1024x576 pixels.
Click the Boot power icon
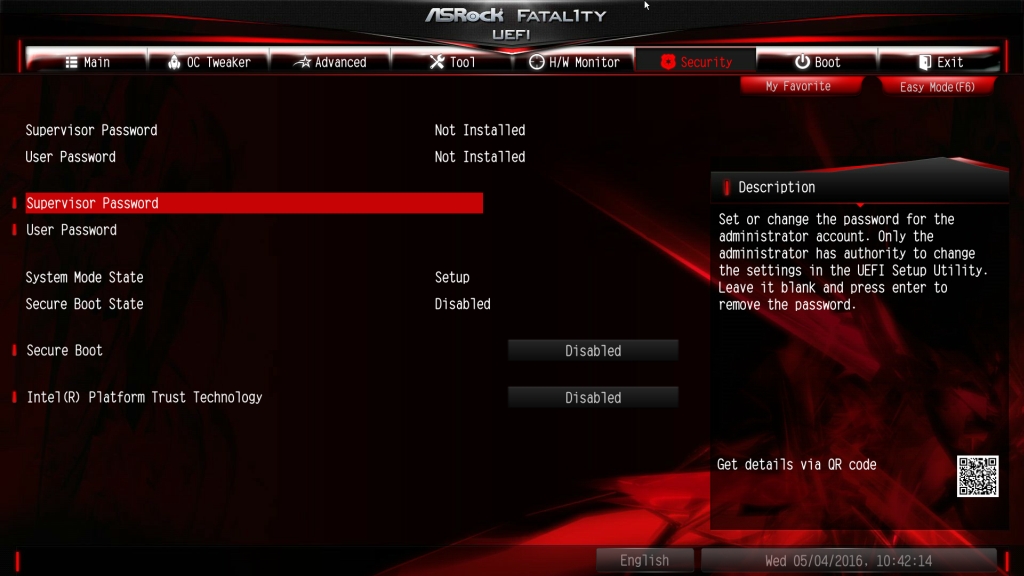coord(802,62)
